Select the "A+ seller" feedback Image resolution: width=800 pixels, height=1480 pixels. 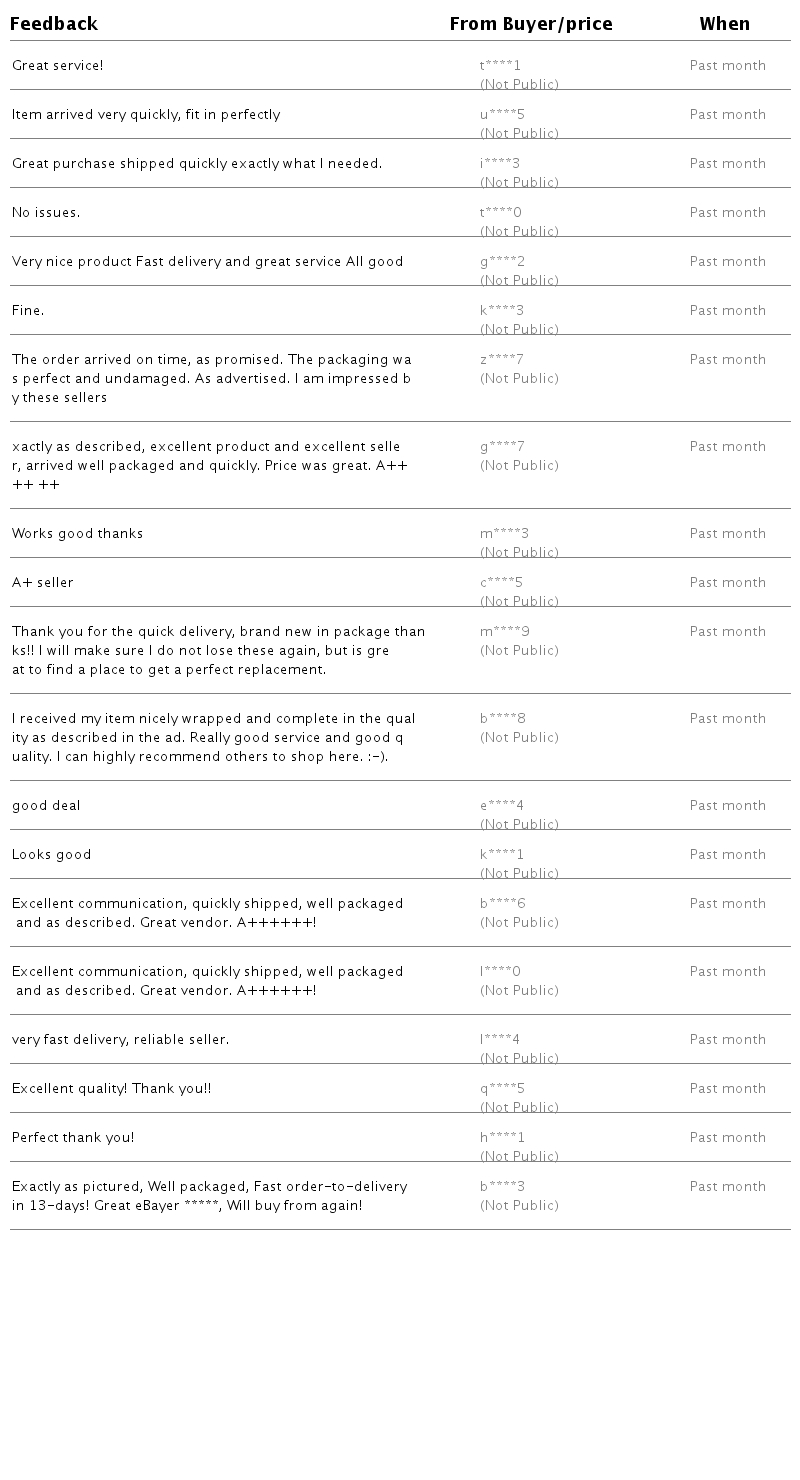[43, 583]
